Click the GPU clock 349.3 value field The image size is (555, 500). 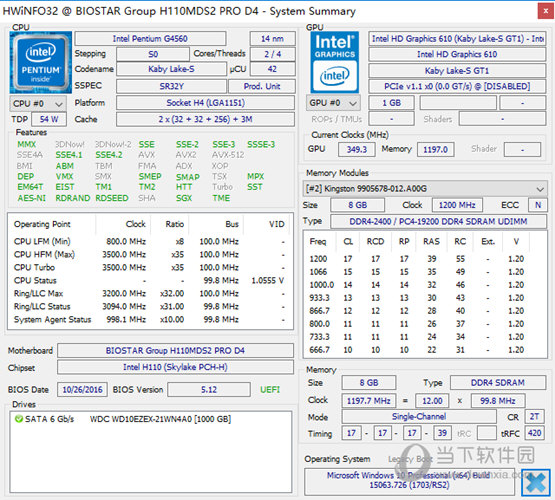[x=356, y=149]
